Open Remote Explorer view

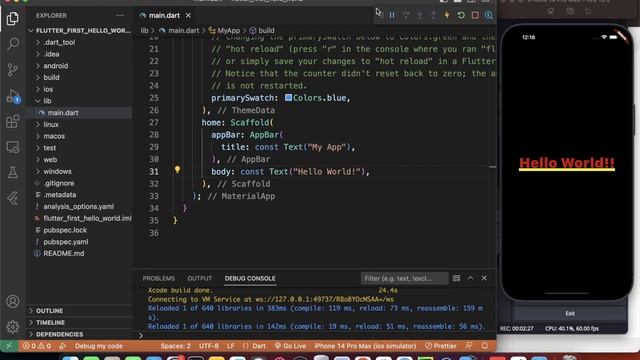[x=12, y=147]
